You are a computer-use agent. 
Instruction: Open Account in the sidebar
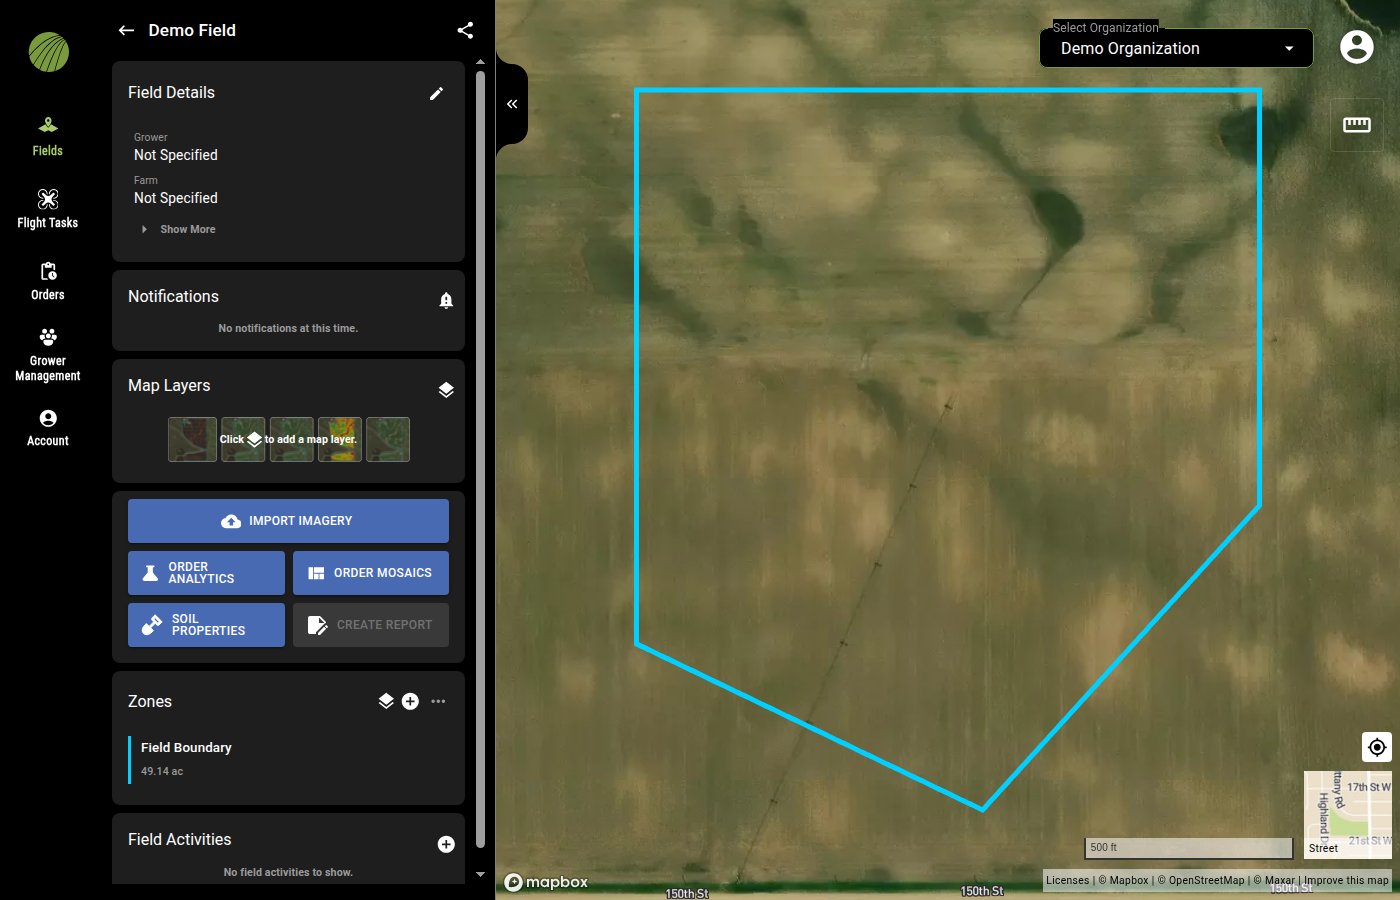tap(47, 427)
